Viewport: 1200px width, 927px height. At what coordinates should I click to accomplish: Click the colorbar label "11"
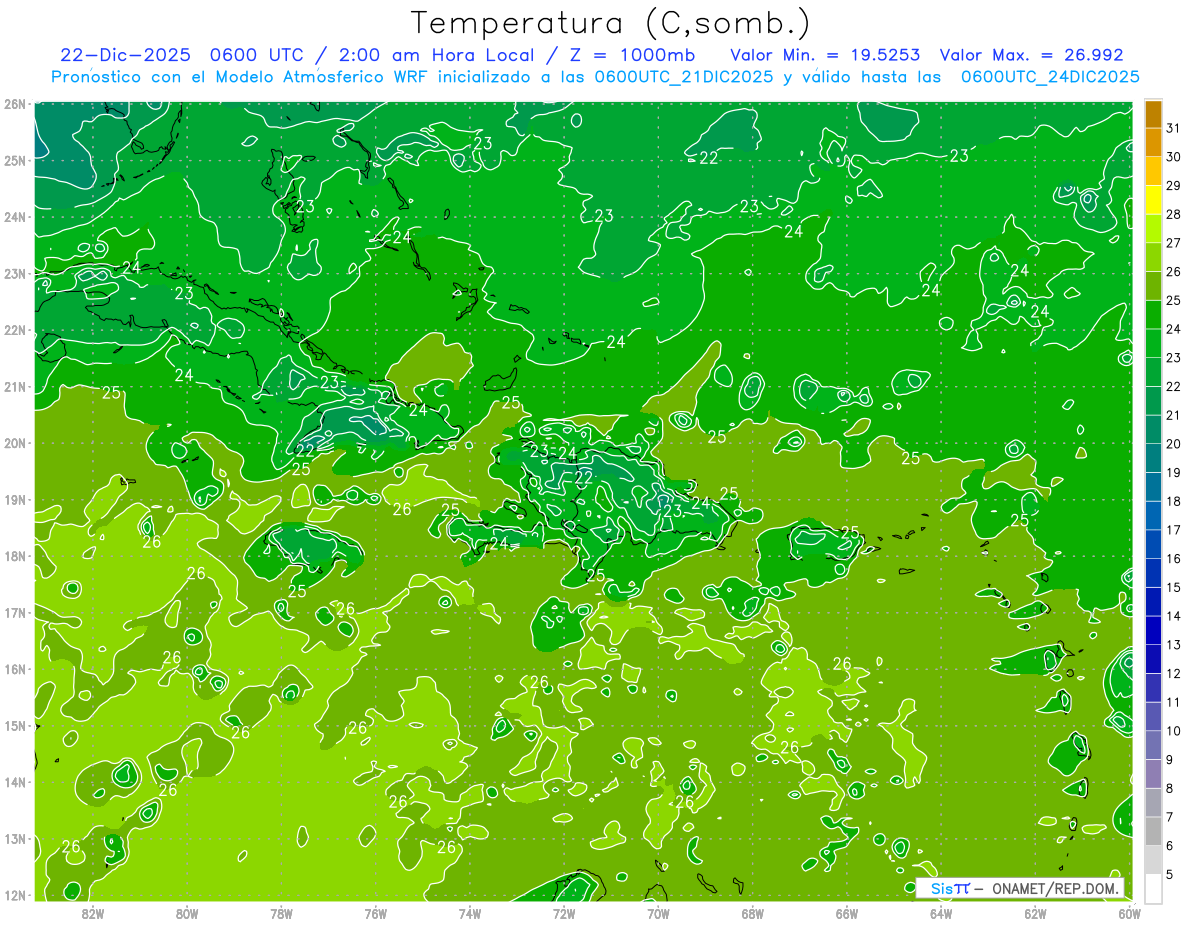[1173, 702]
